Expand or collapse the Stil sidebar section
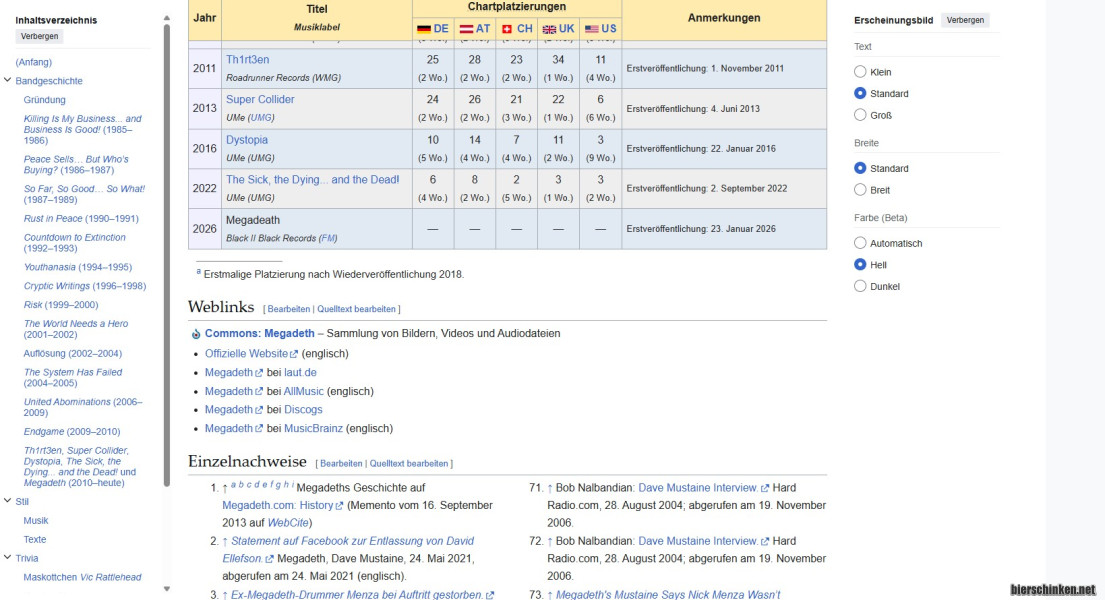 [8, 501]
